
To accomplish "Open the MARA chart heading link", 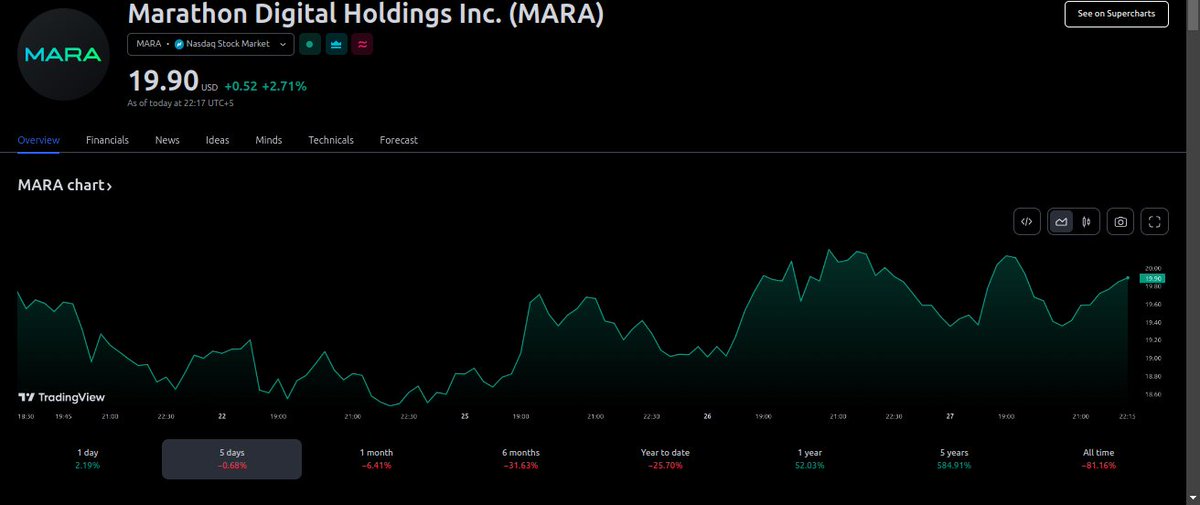I will pos(65,186).
